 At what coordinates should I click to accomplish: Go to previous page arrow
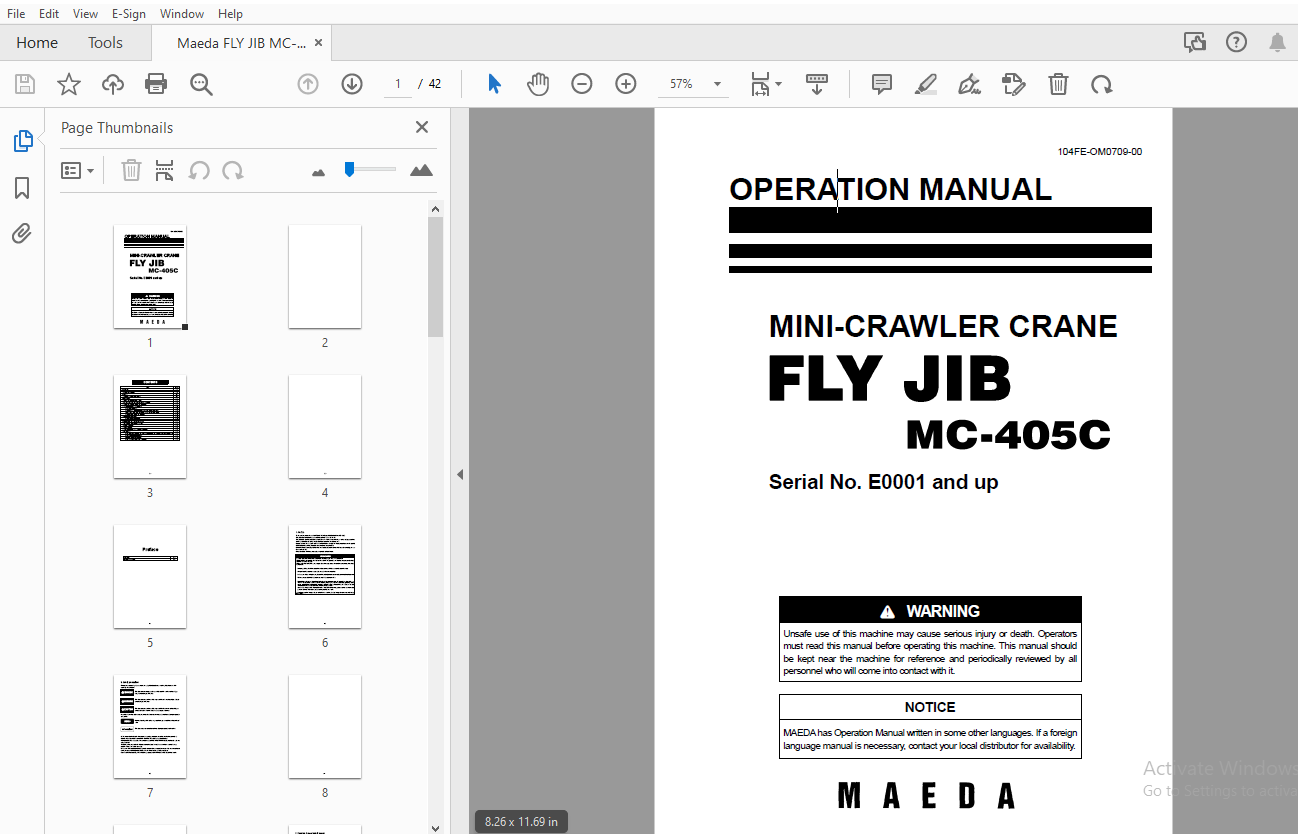click(x=308, y=84)
